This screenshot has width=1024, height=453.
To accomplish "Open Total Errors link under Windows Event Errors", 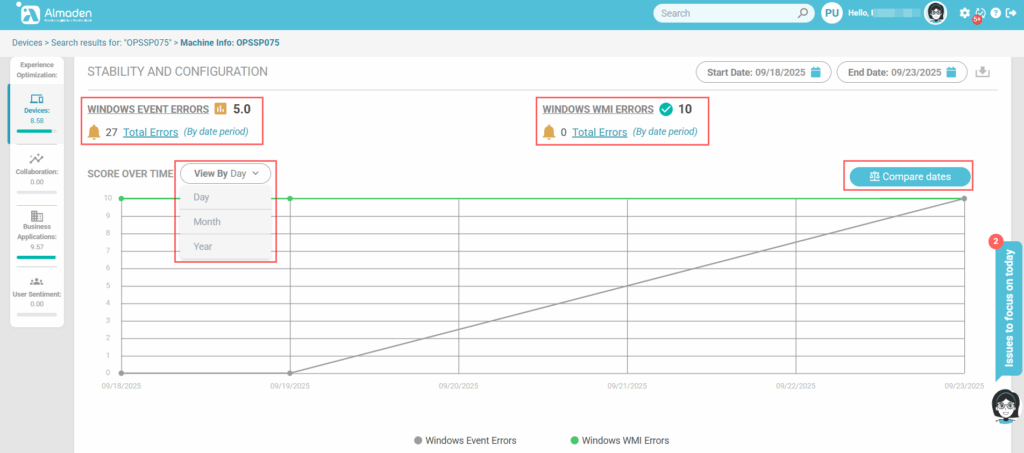I will click(151, 132).
